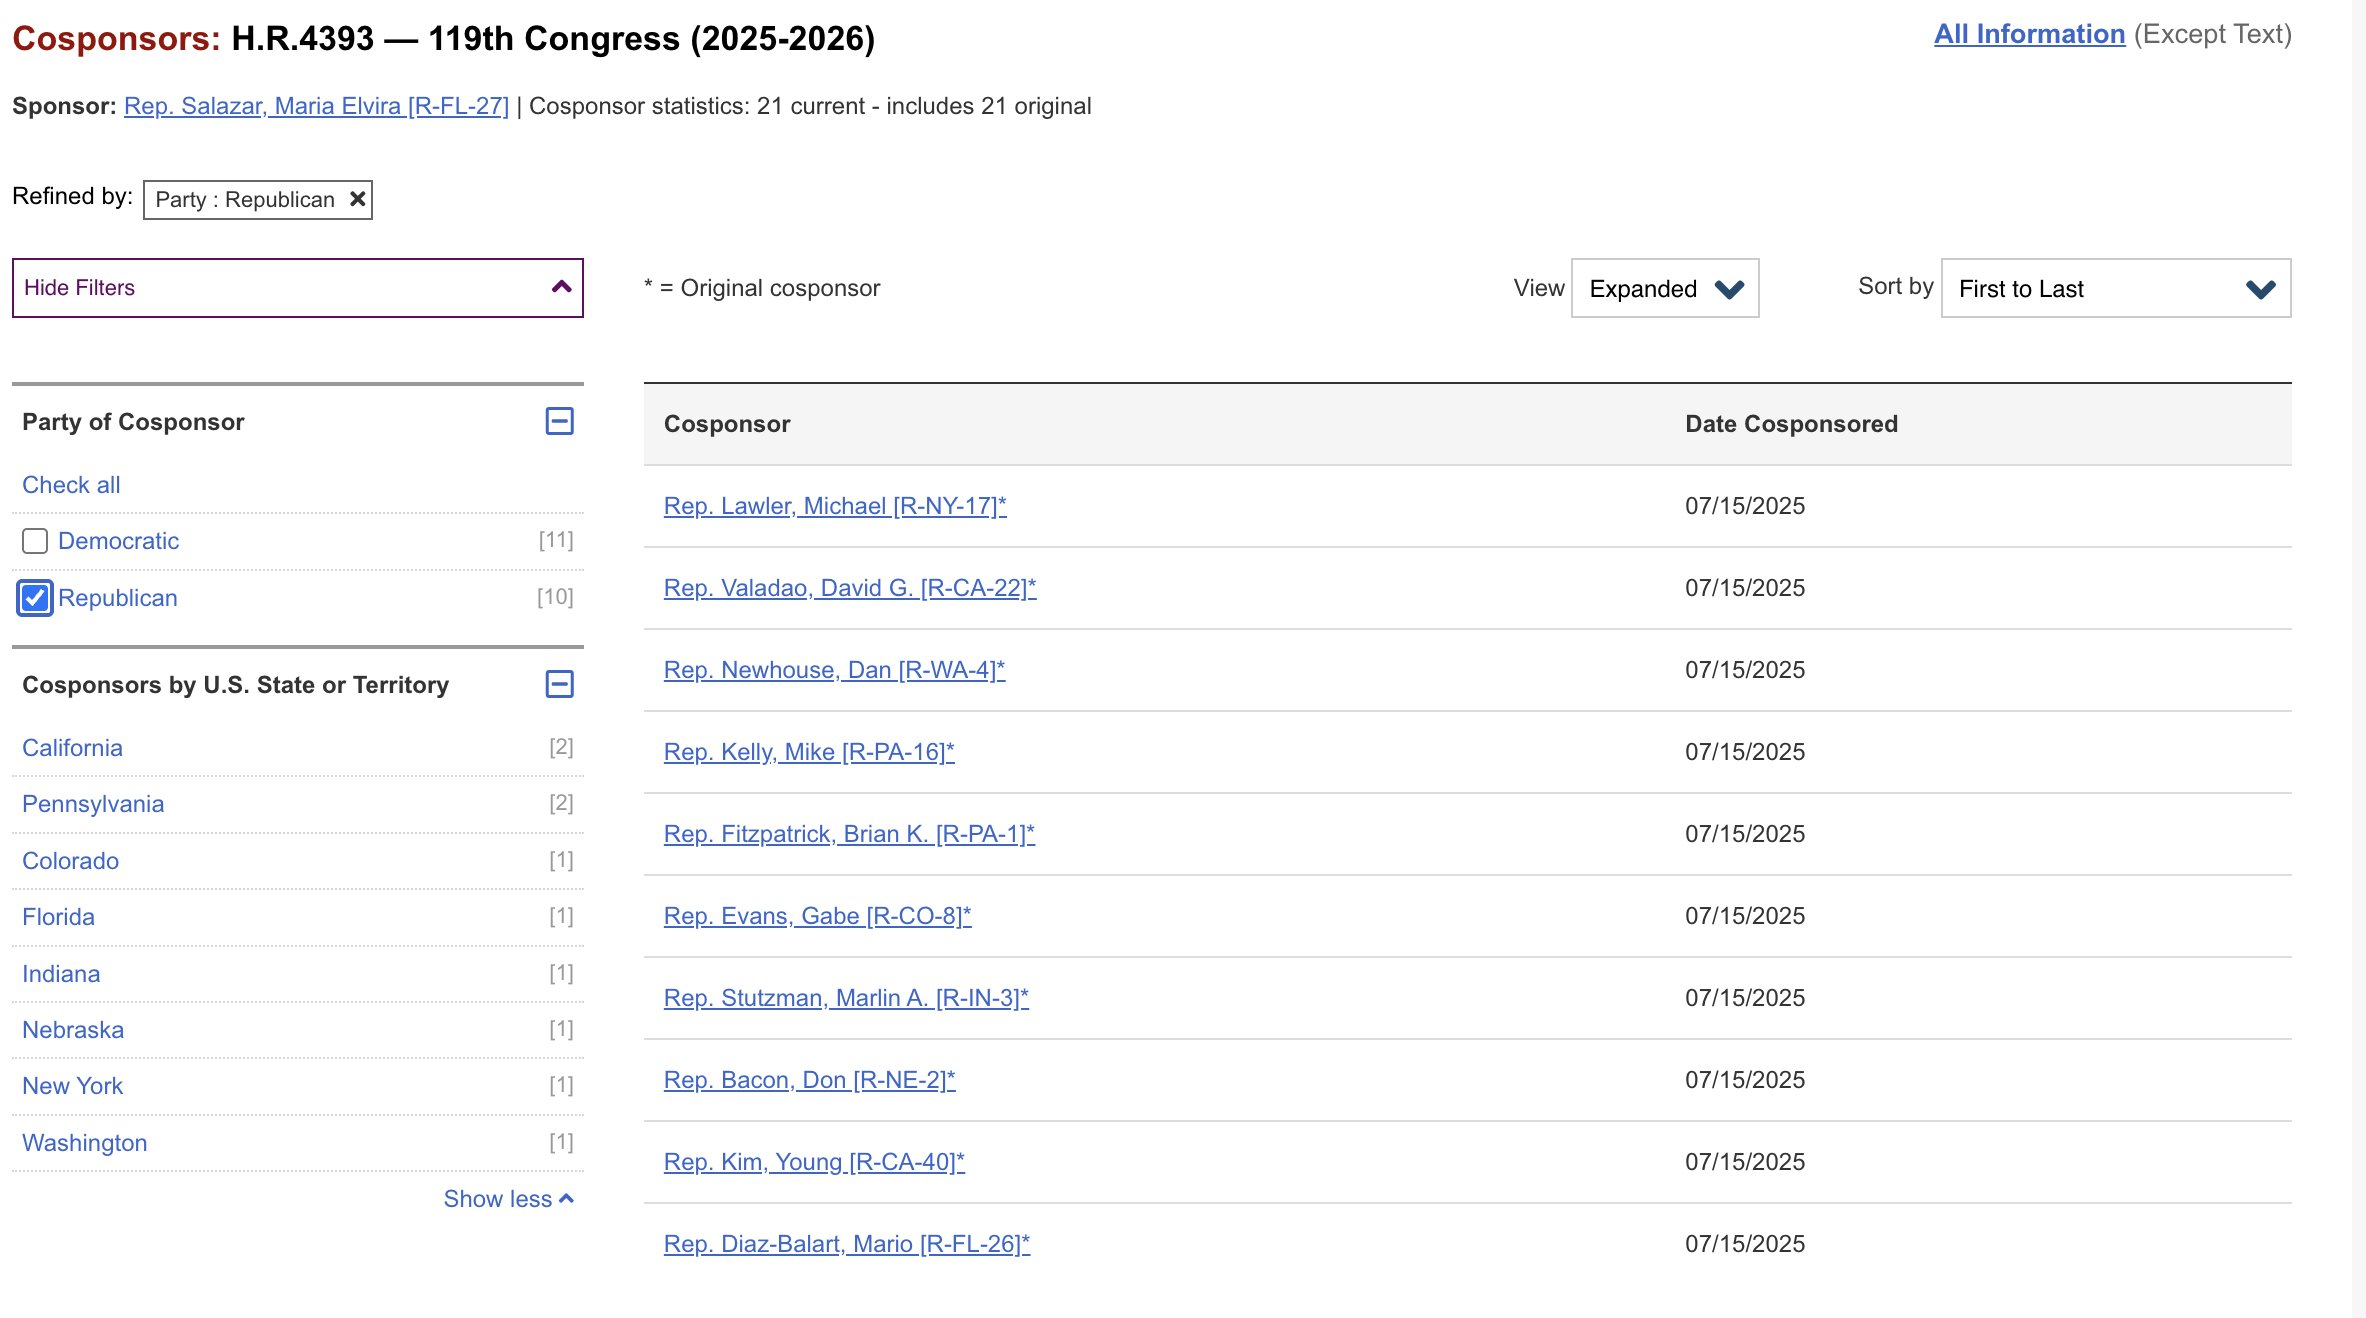Open Rep. Stutzman, Marlin A. profile link
Viewport: 2366px width, 1318px height.
(x=846, y=998)
